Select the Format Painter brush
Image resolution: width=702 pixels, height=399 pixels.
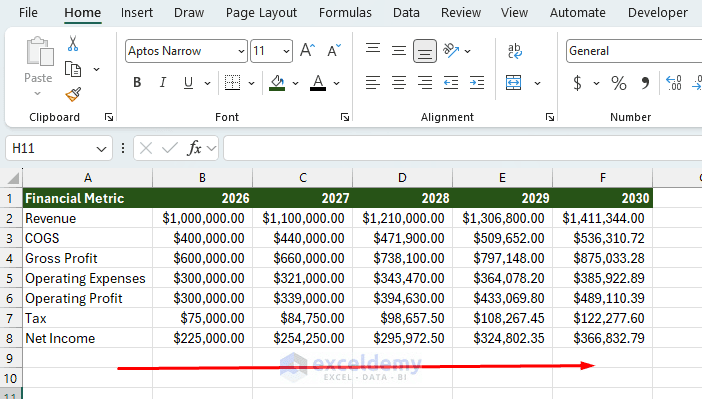click(x=73, y=94)
